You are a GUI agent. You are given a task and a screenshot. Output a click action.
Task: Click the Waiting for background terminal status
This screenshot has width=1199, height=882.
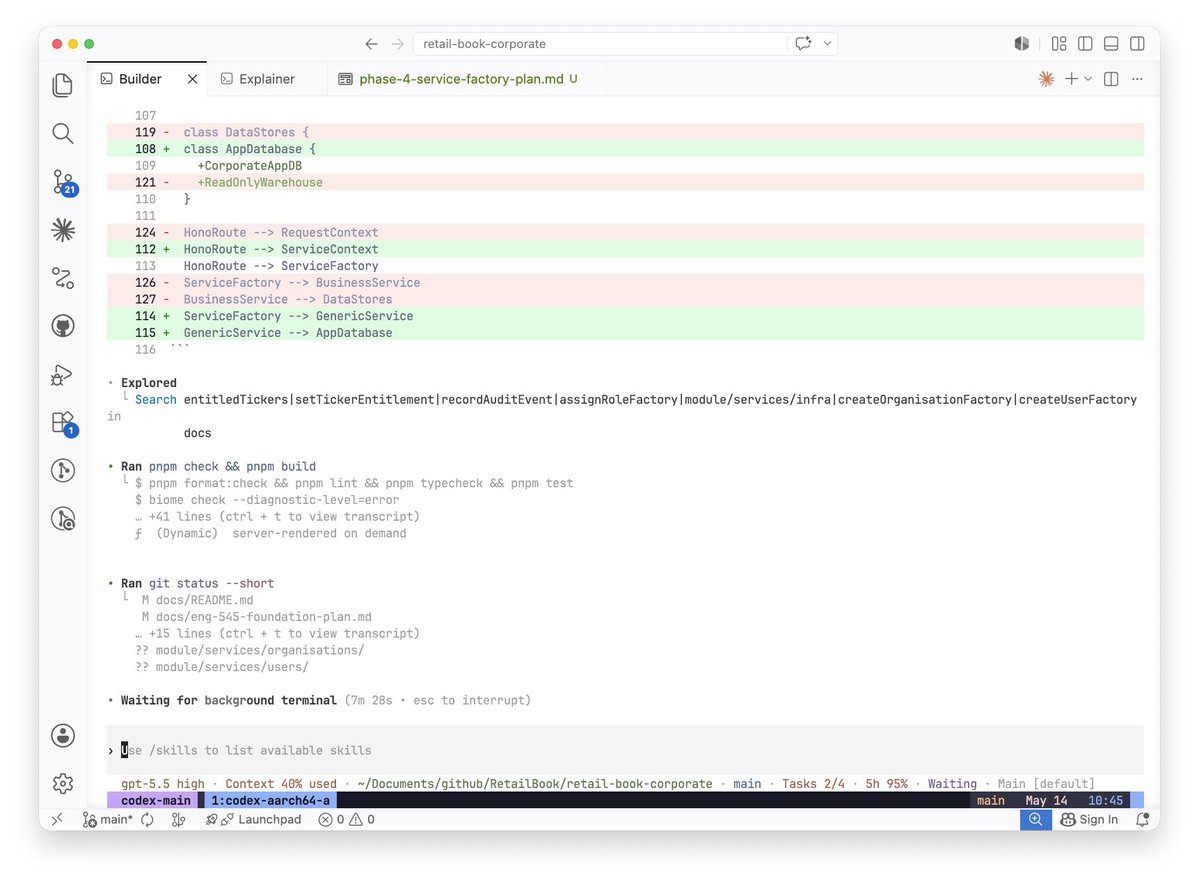[229, 700]
